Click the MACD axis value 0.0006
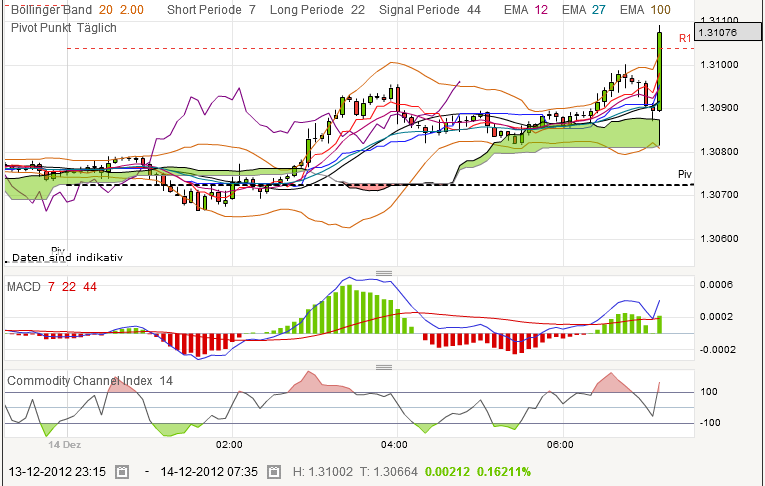Viewport: 765px width, 486px height. tap(716, 284)
